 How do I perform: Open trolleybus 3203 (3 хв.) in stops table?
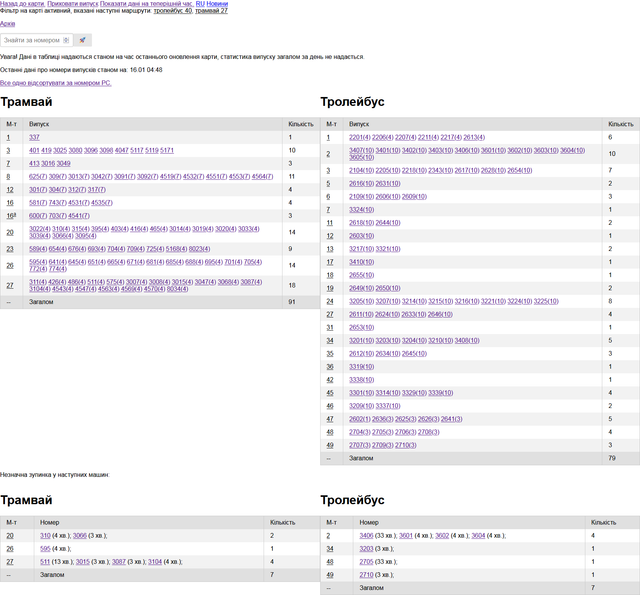pos(366,549)
